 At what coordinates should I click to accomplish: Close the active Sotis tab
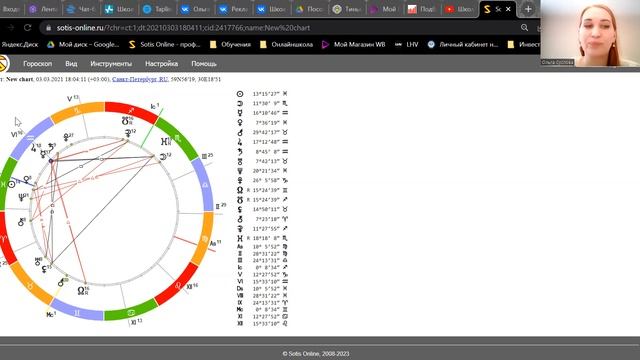508,9
